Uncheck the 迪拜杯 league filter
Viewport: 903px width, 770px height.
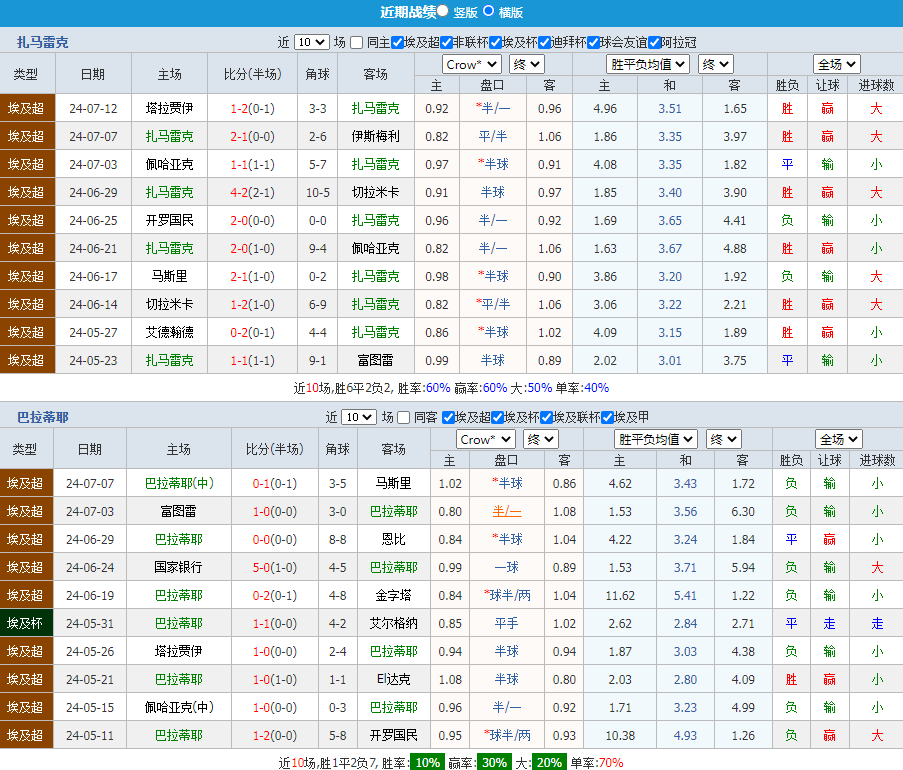pyautogui.click(x=545, y=42)
